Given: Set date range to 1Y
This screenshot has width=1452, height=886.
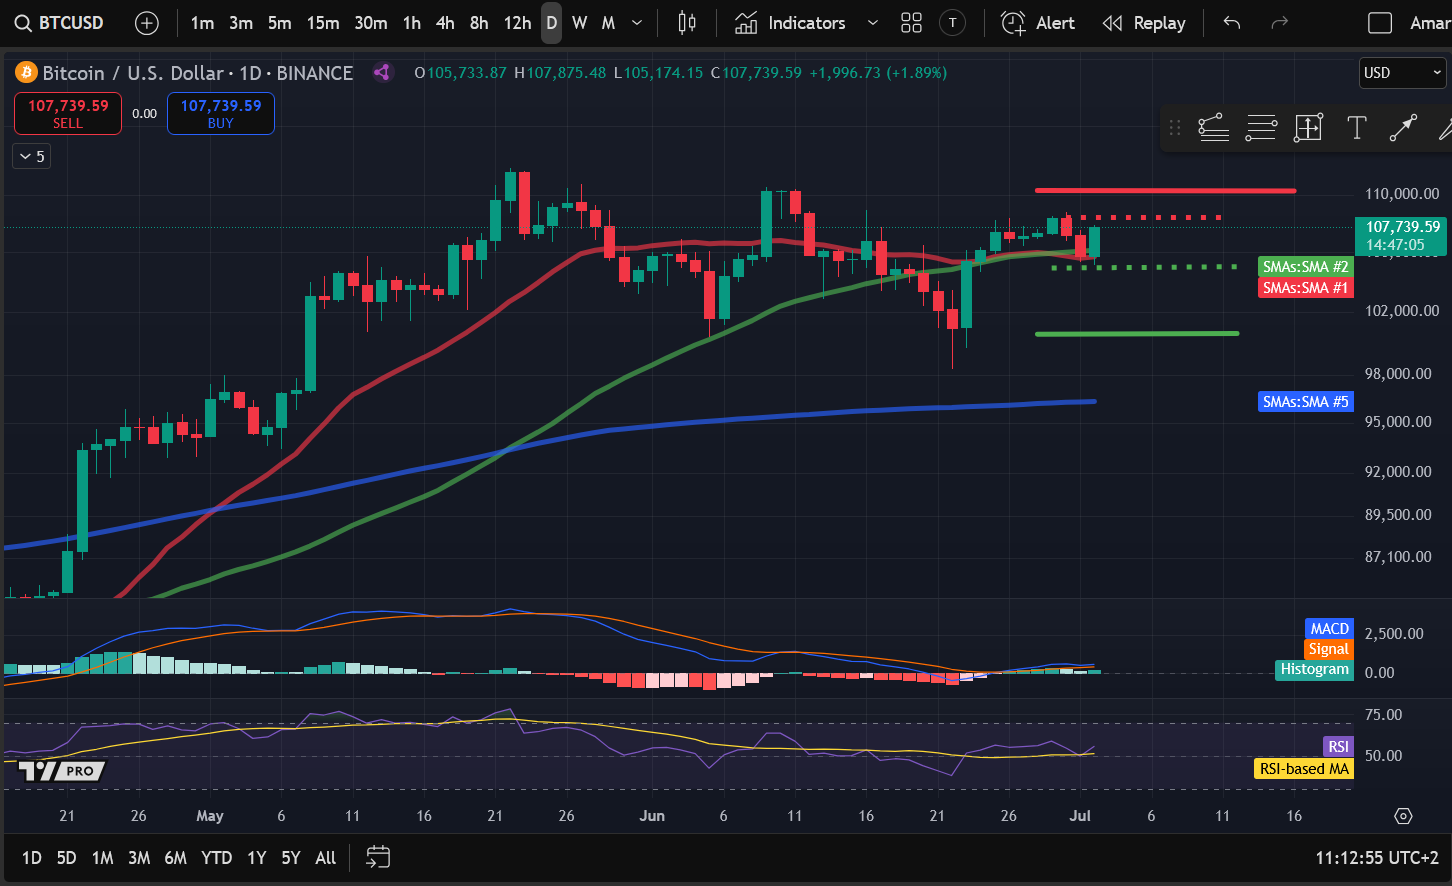Looking at the screenshot, I should [x=257, y=858].
